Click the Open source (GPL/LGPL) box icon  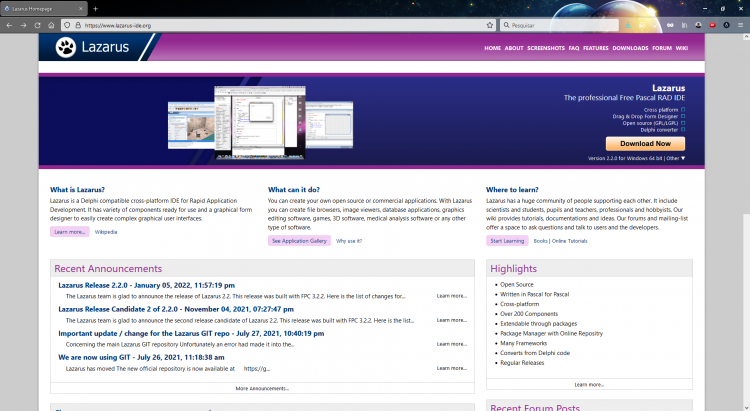(683, 123)
